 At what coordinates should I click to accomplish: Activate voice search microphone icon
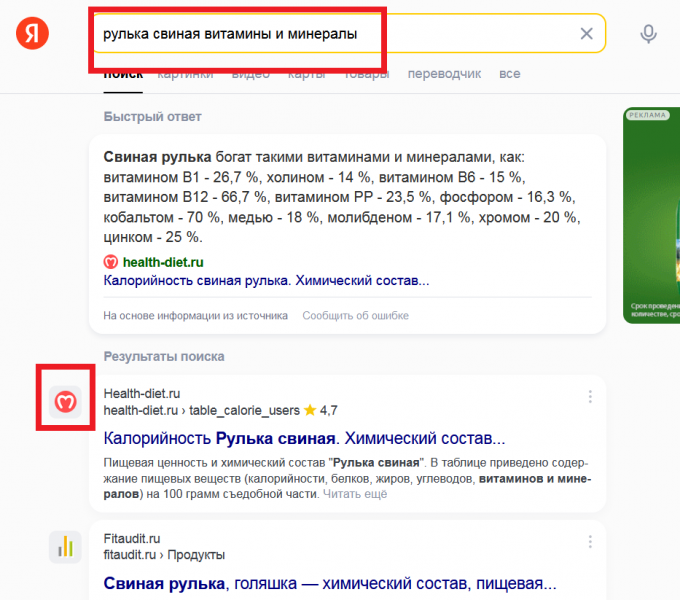pos(649,34)
